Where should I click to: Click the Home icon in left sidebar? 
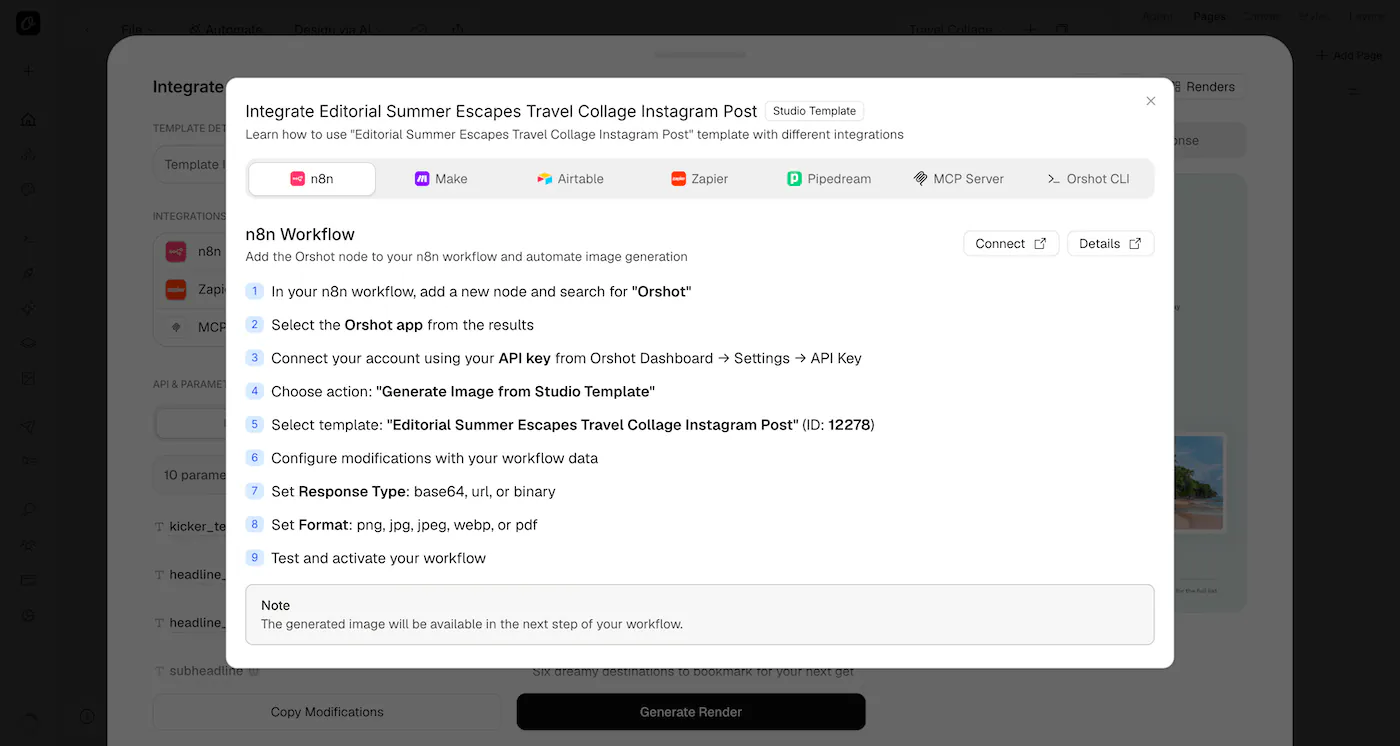[x=28, y=120]
